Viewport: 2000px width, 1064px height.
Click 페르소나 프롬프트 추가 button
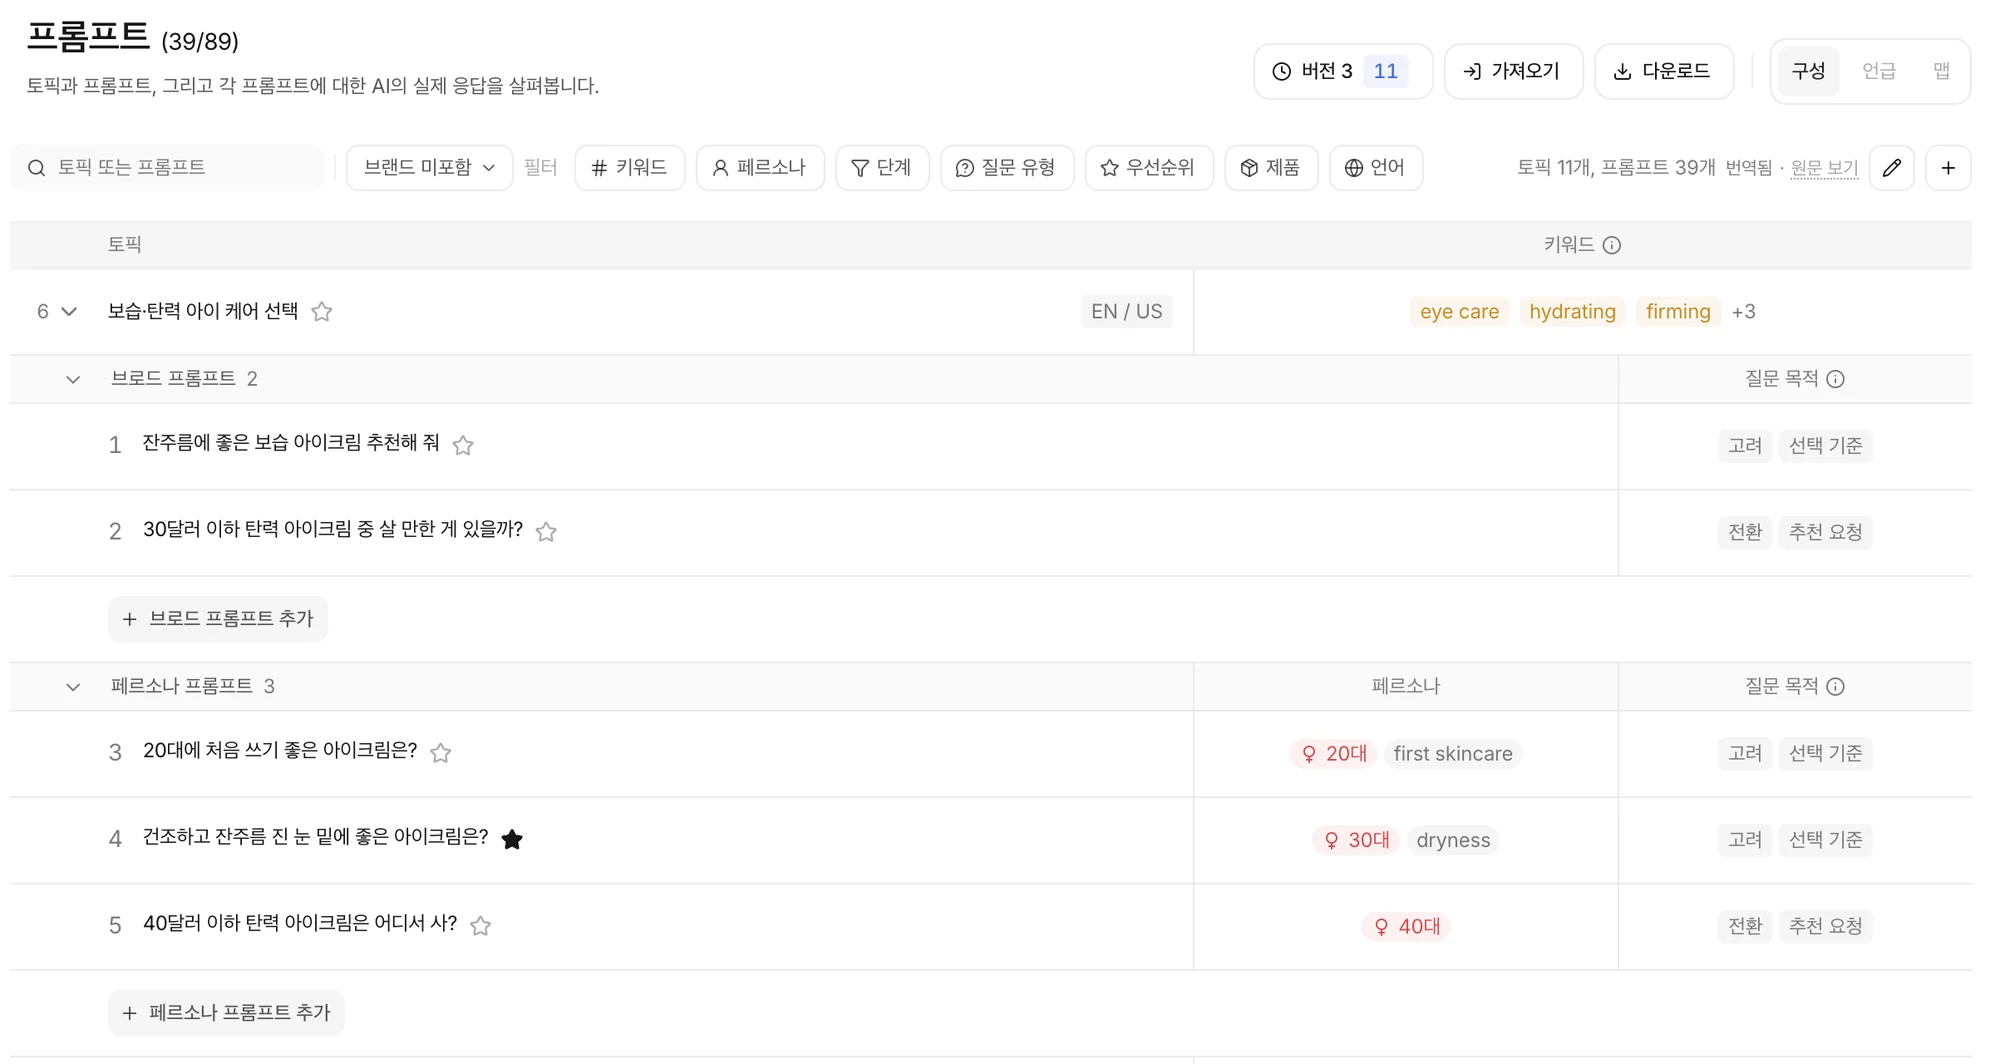(x=226, y=1013)
